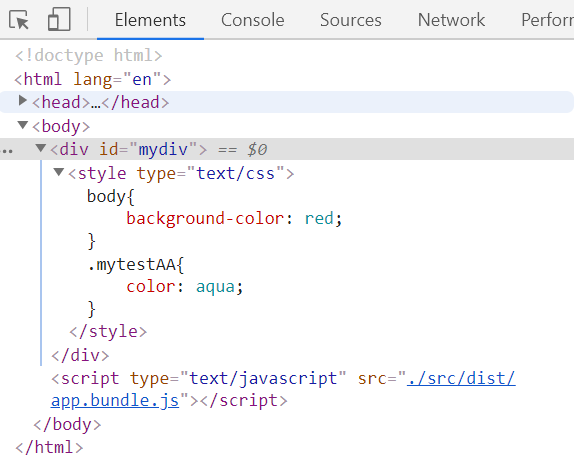This screenshot has width=574, height=471.
Task: Select the html lang="en" node
Action: (x=92, y=79)
